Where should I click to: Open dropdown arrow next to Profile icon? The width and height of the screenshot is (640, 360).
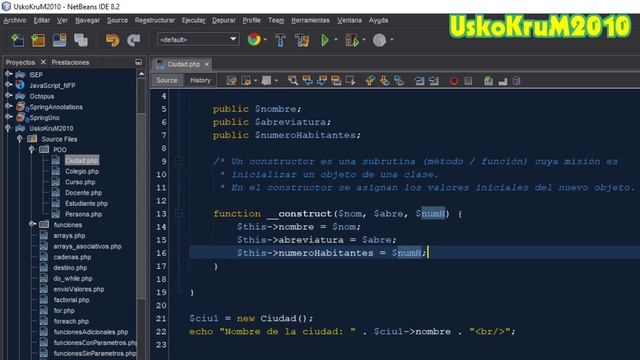tap(392, 40)
